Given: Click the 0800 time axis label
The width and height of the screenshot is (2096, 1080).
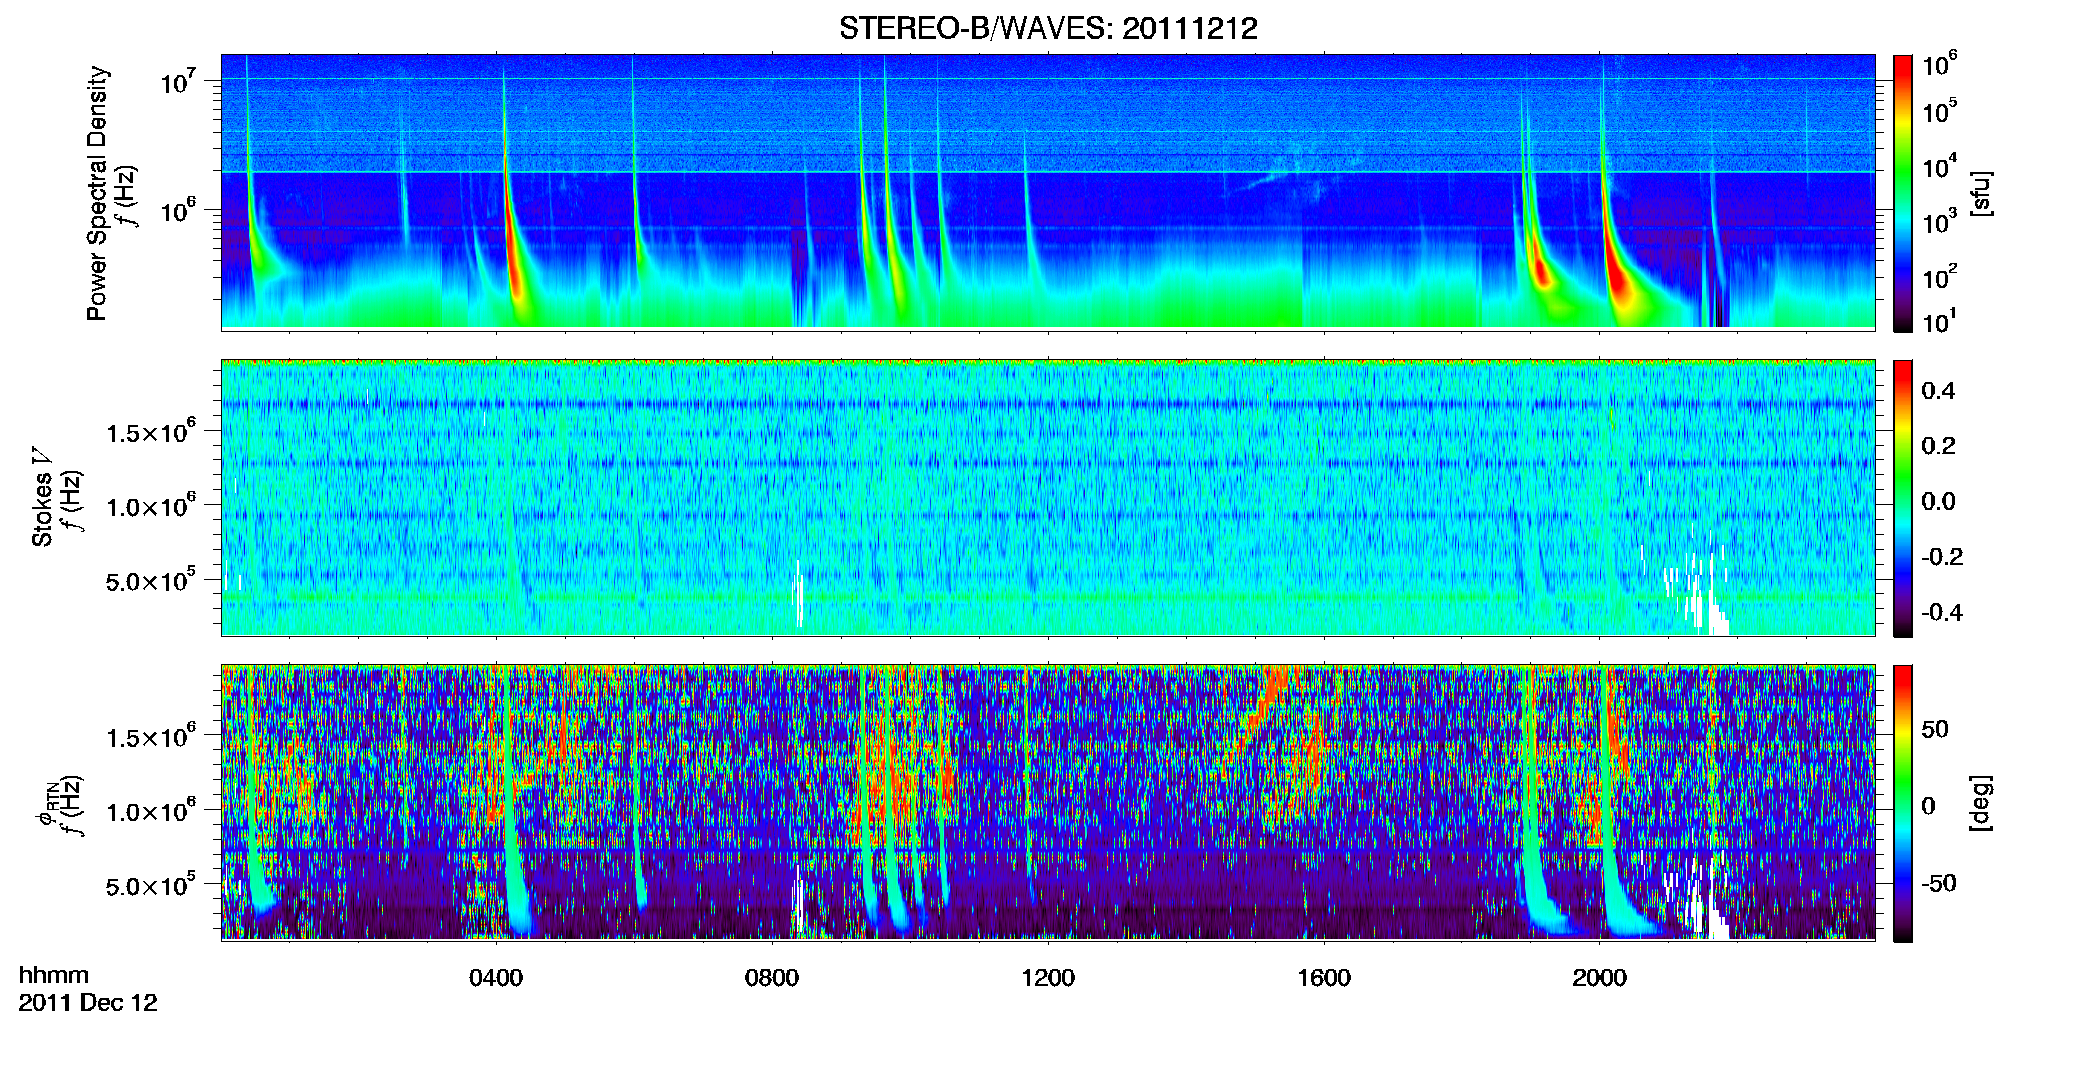Looking at the screenshot, I should pos(772,978).
